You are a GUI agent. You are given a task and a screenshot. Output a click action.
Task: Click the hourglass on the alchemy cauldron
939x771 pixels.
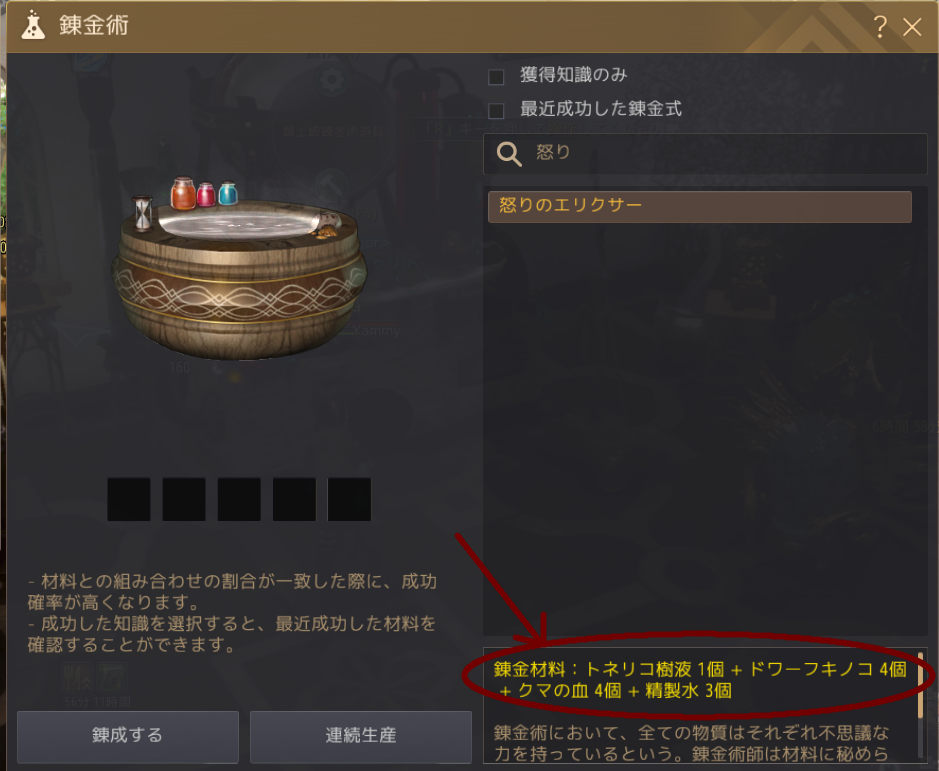(143, 213)
